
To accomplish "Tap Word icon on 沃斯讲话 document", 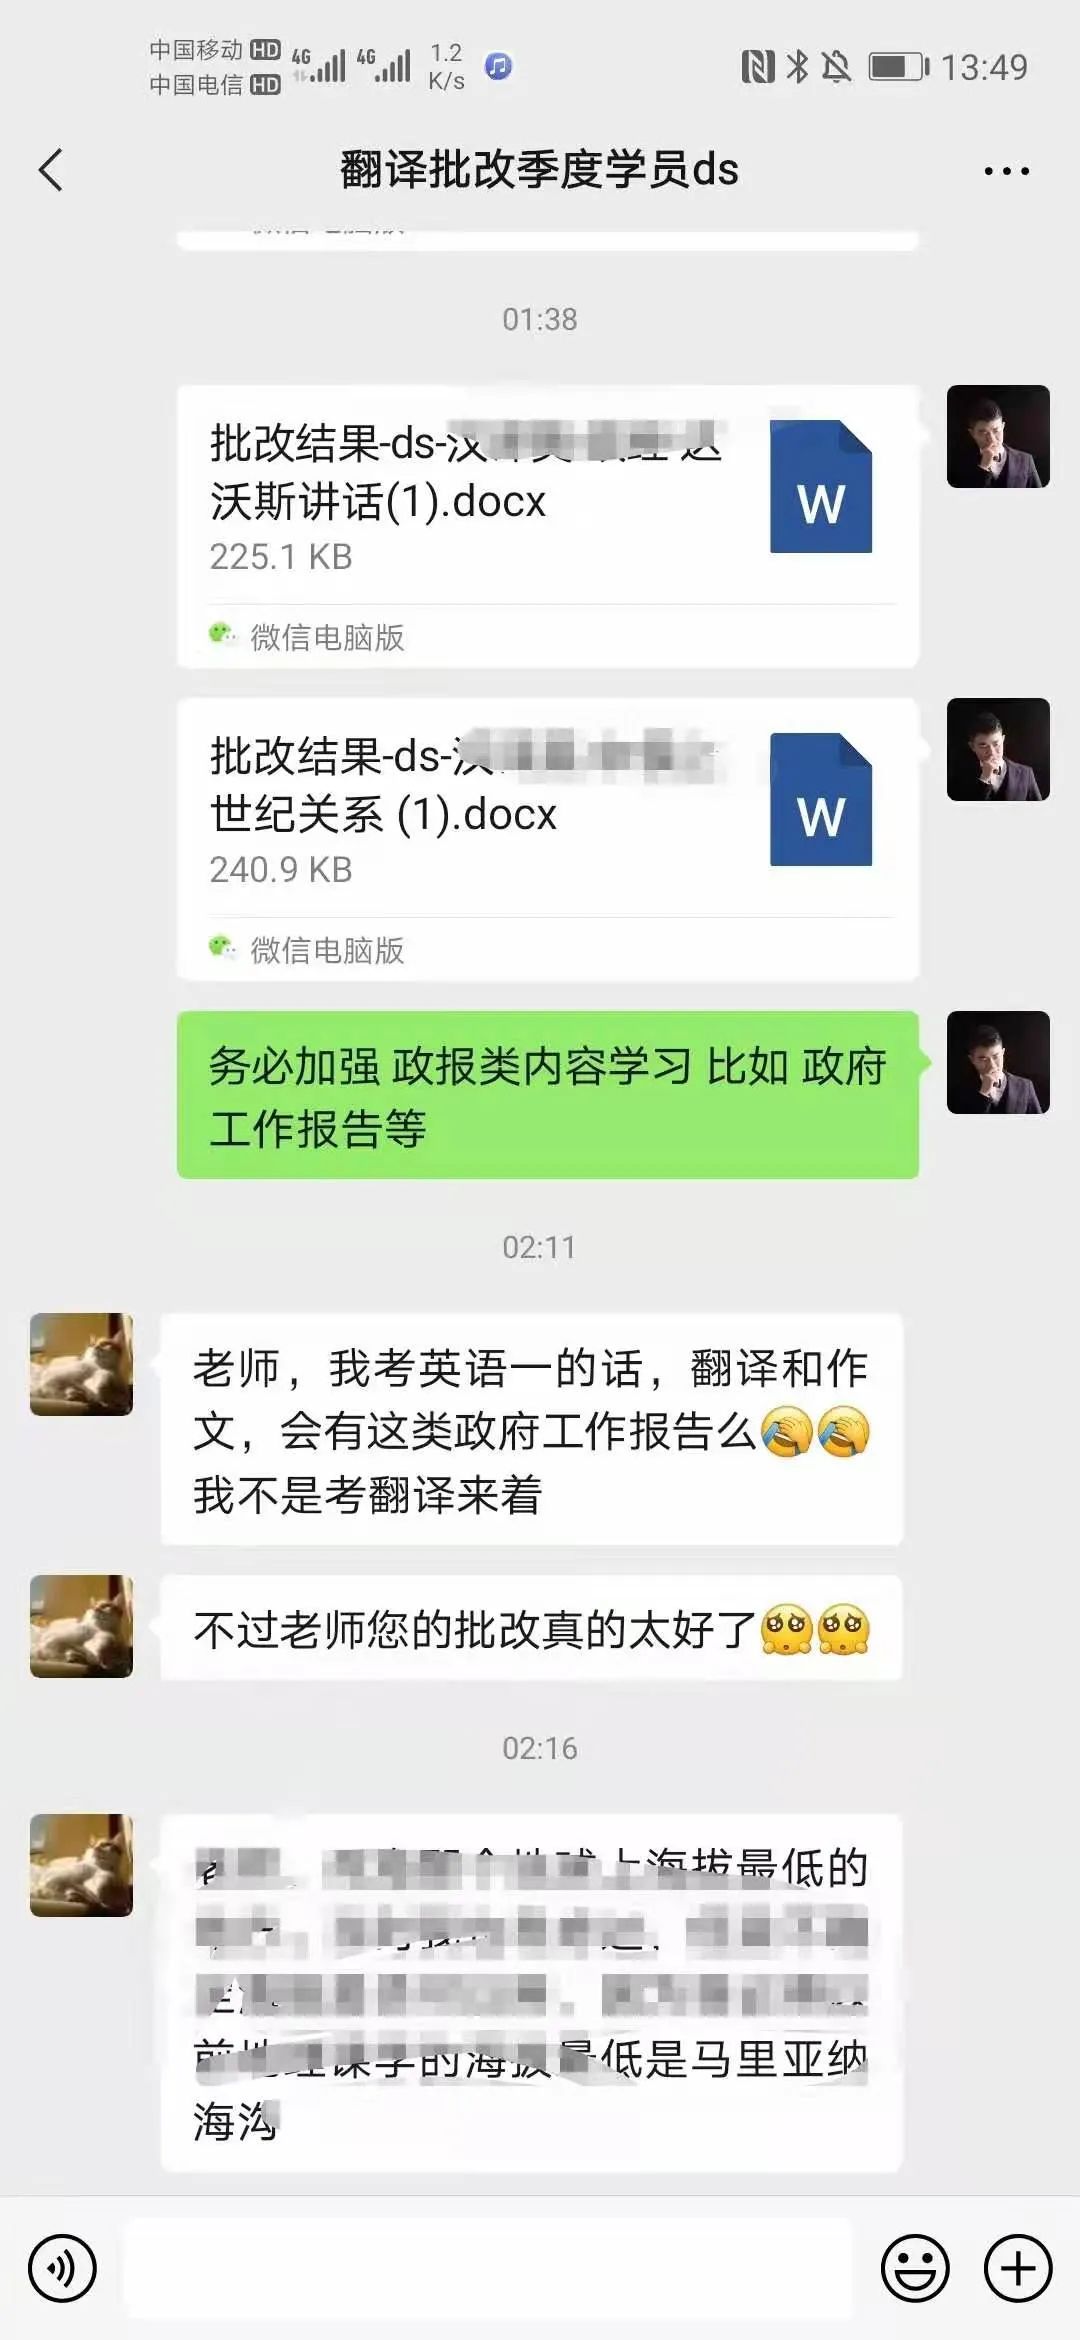I will click(x=821, y=487).
